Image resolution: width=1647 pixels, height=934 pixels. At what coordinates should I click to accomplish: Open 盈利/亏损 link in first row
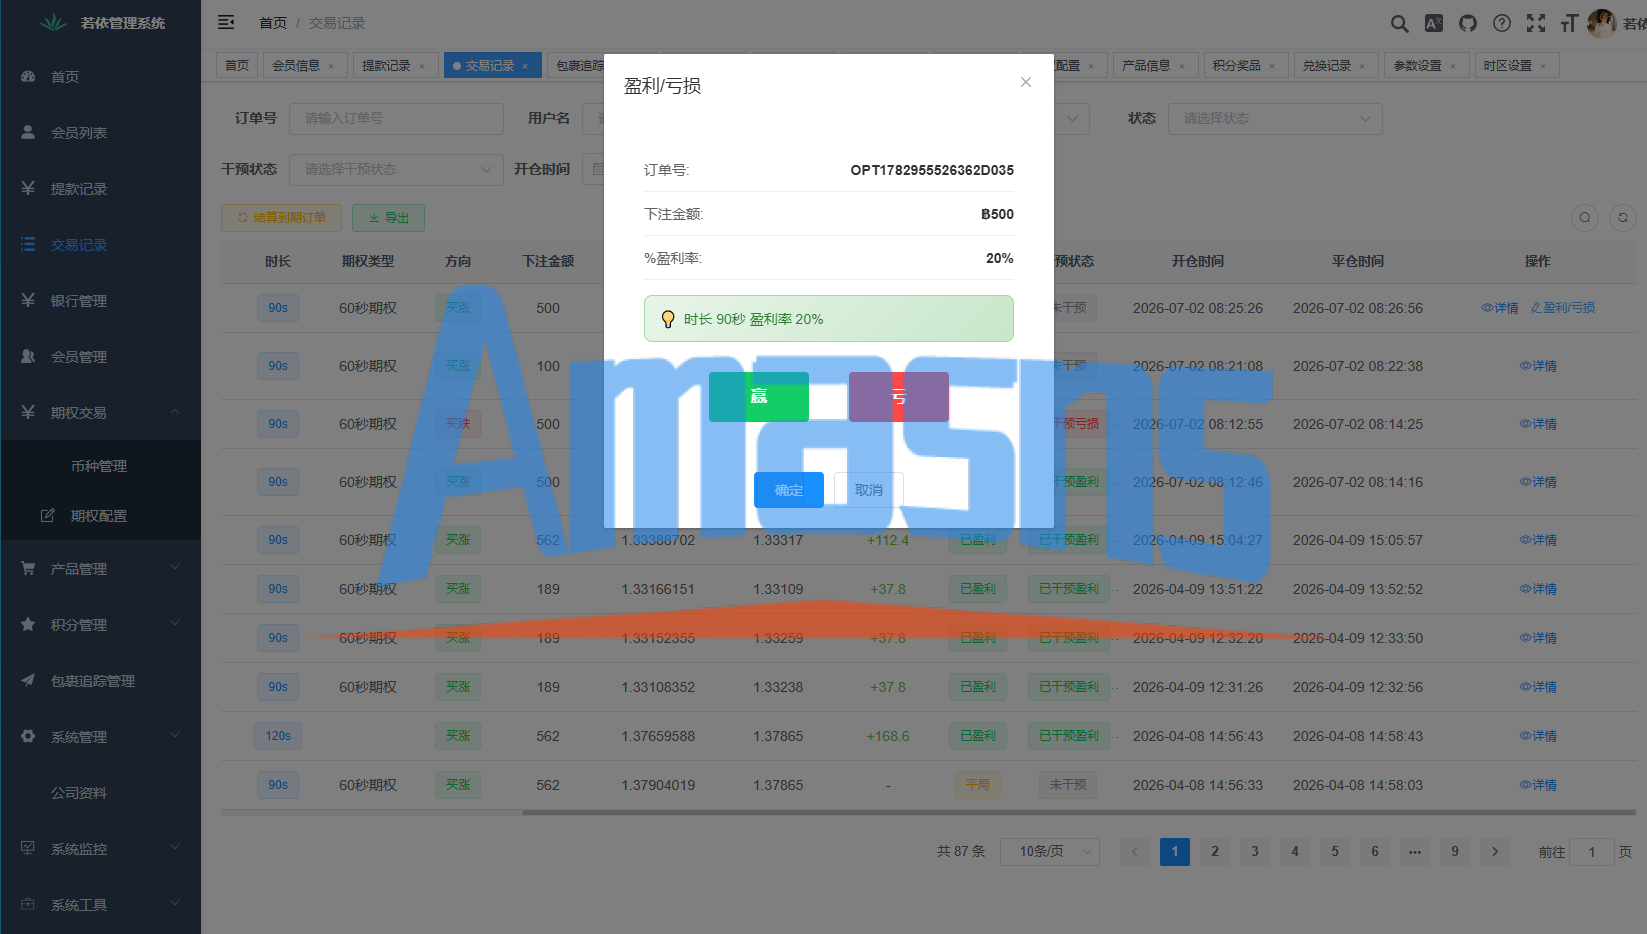click(x=1563, y=308)
